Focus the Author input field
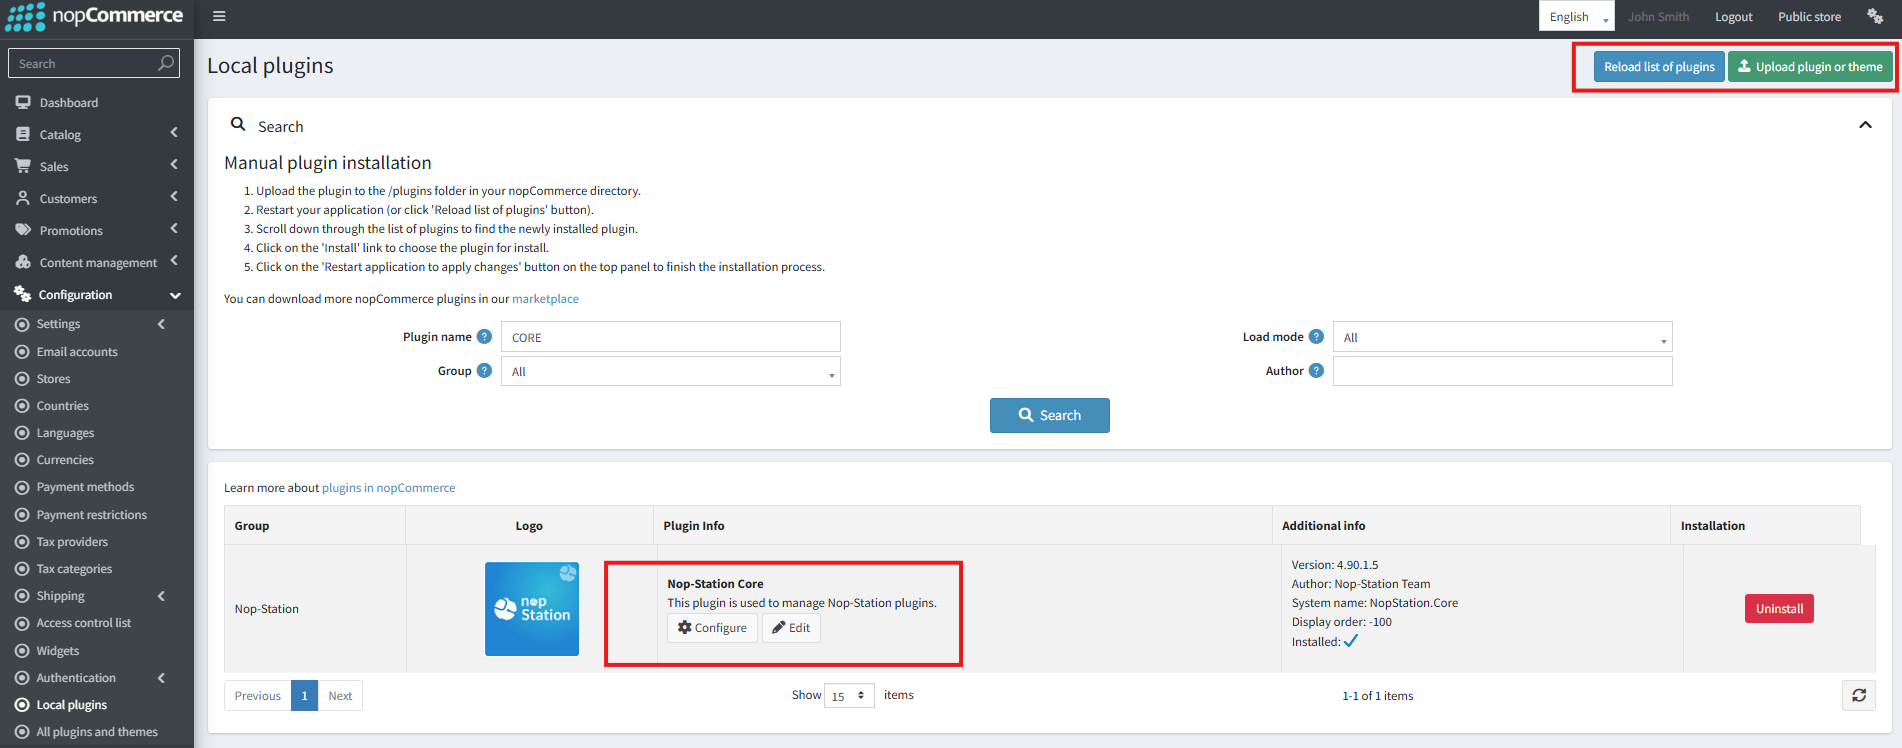 point(1502,371)
